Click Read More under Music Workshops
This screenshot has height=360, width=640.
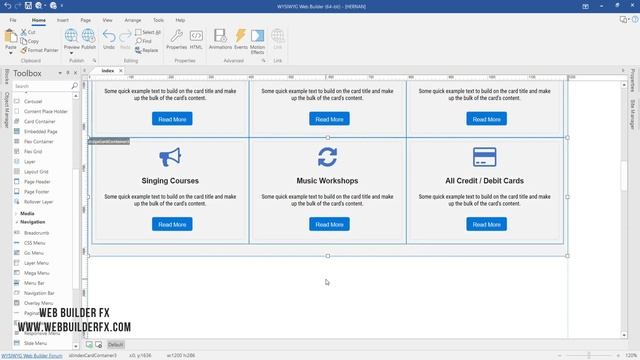tap(329, 224)
